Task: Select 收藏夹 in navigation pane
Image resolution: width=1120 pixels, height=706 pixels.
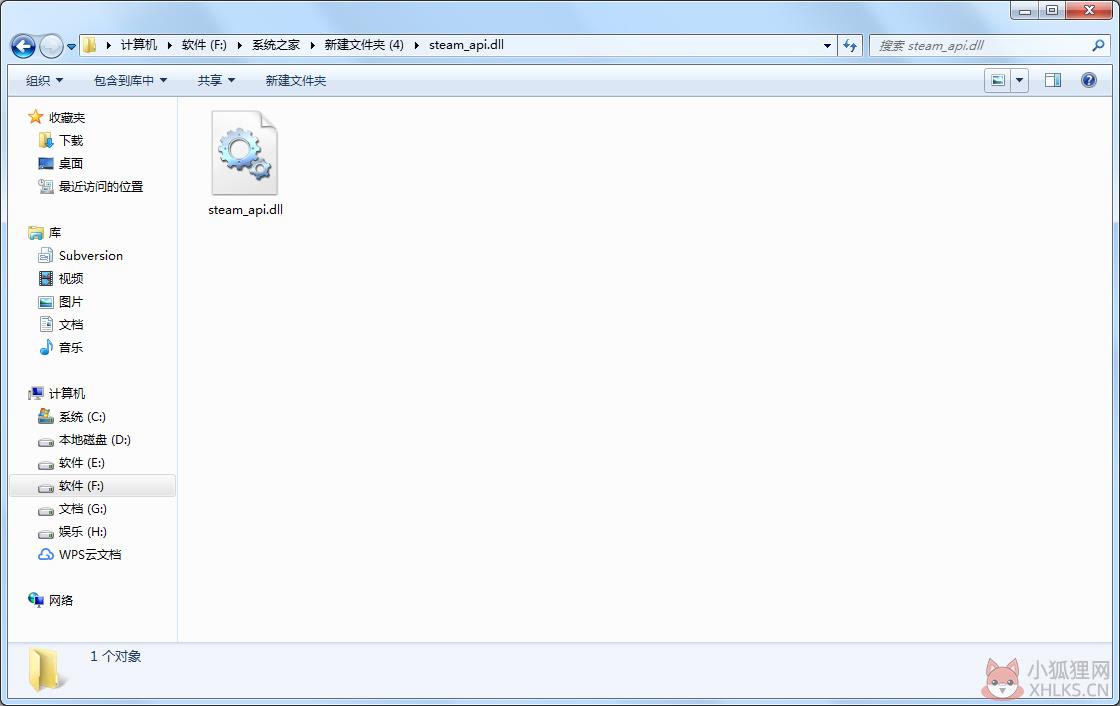Action: (67, 118)
